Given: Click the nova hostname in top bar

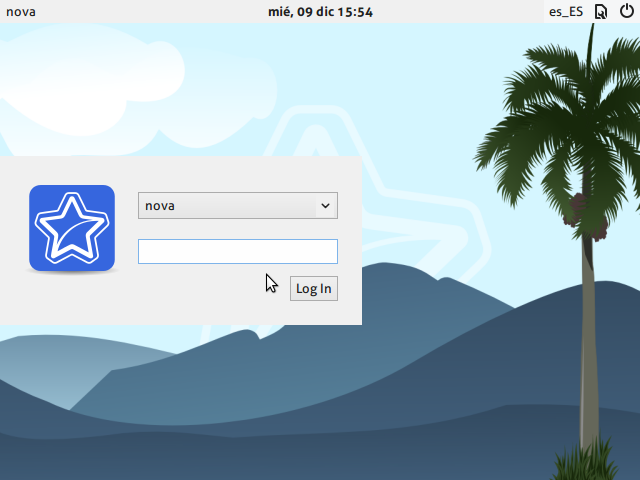Looking at the screenshot, I should [21, 12].
